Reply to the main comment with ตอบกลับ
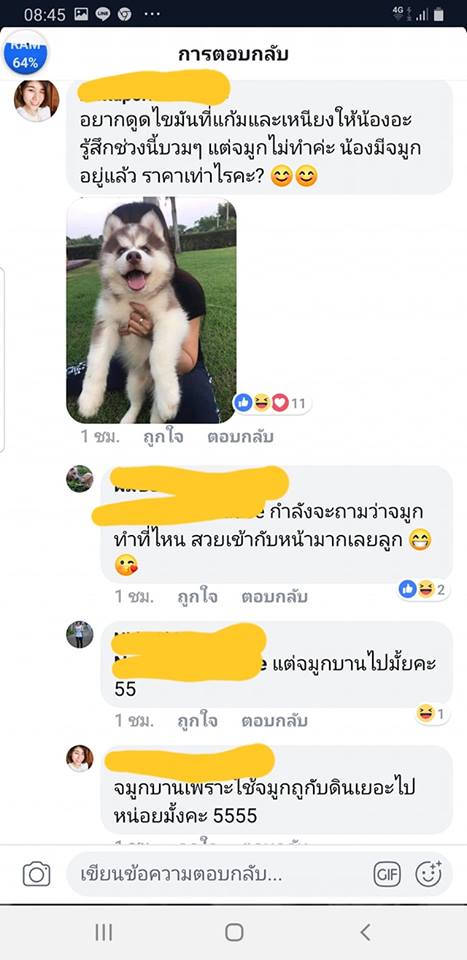This screenshot has height=960, width=467. (x=240, y=437)
